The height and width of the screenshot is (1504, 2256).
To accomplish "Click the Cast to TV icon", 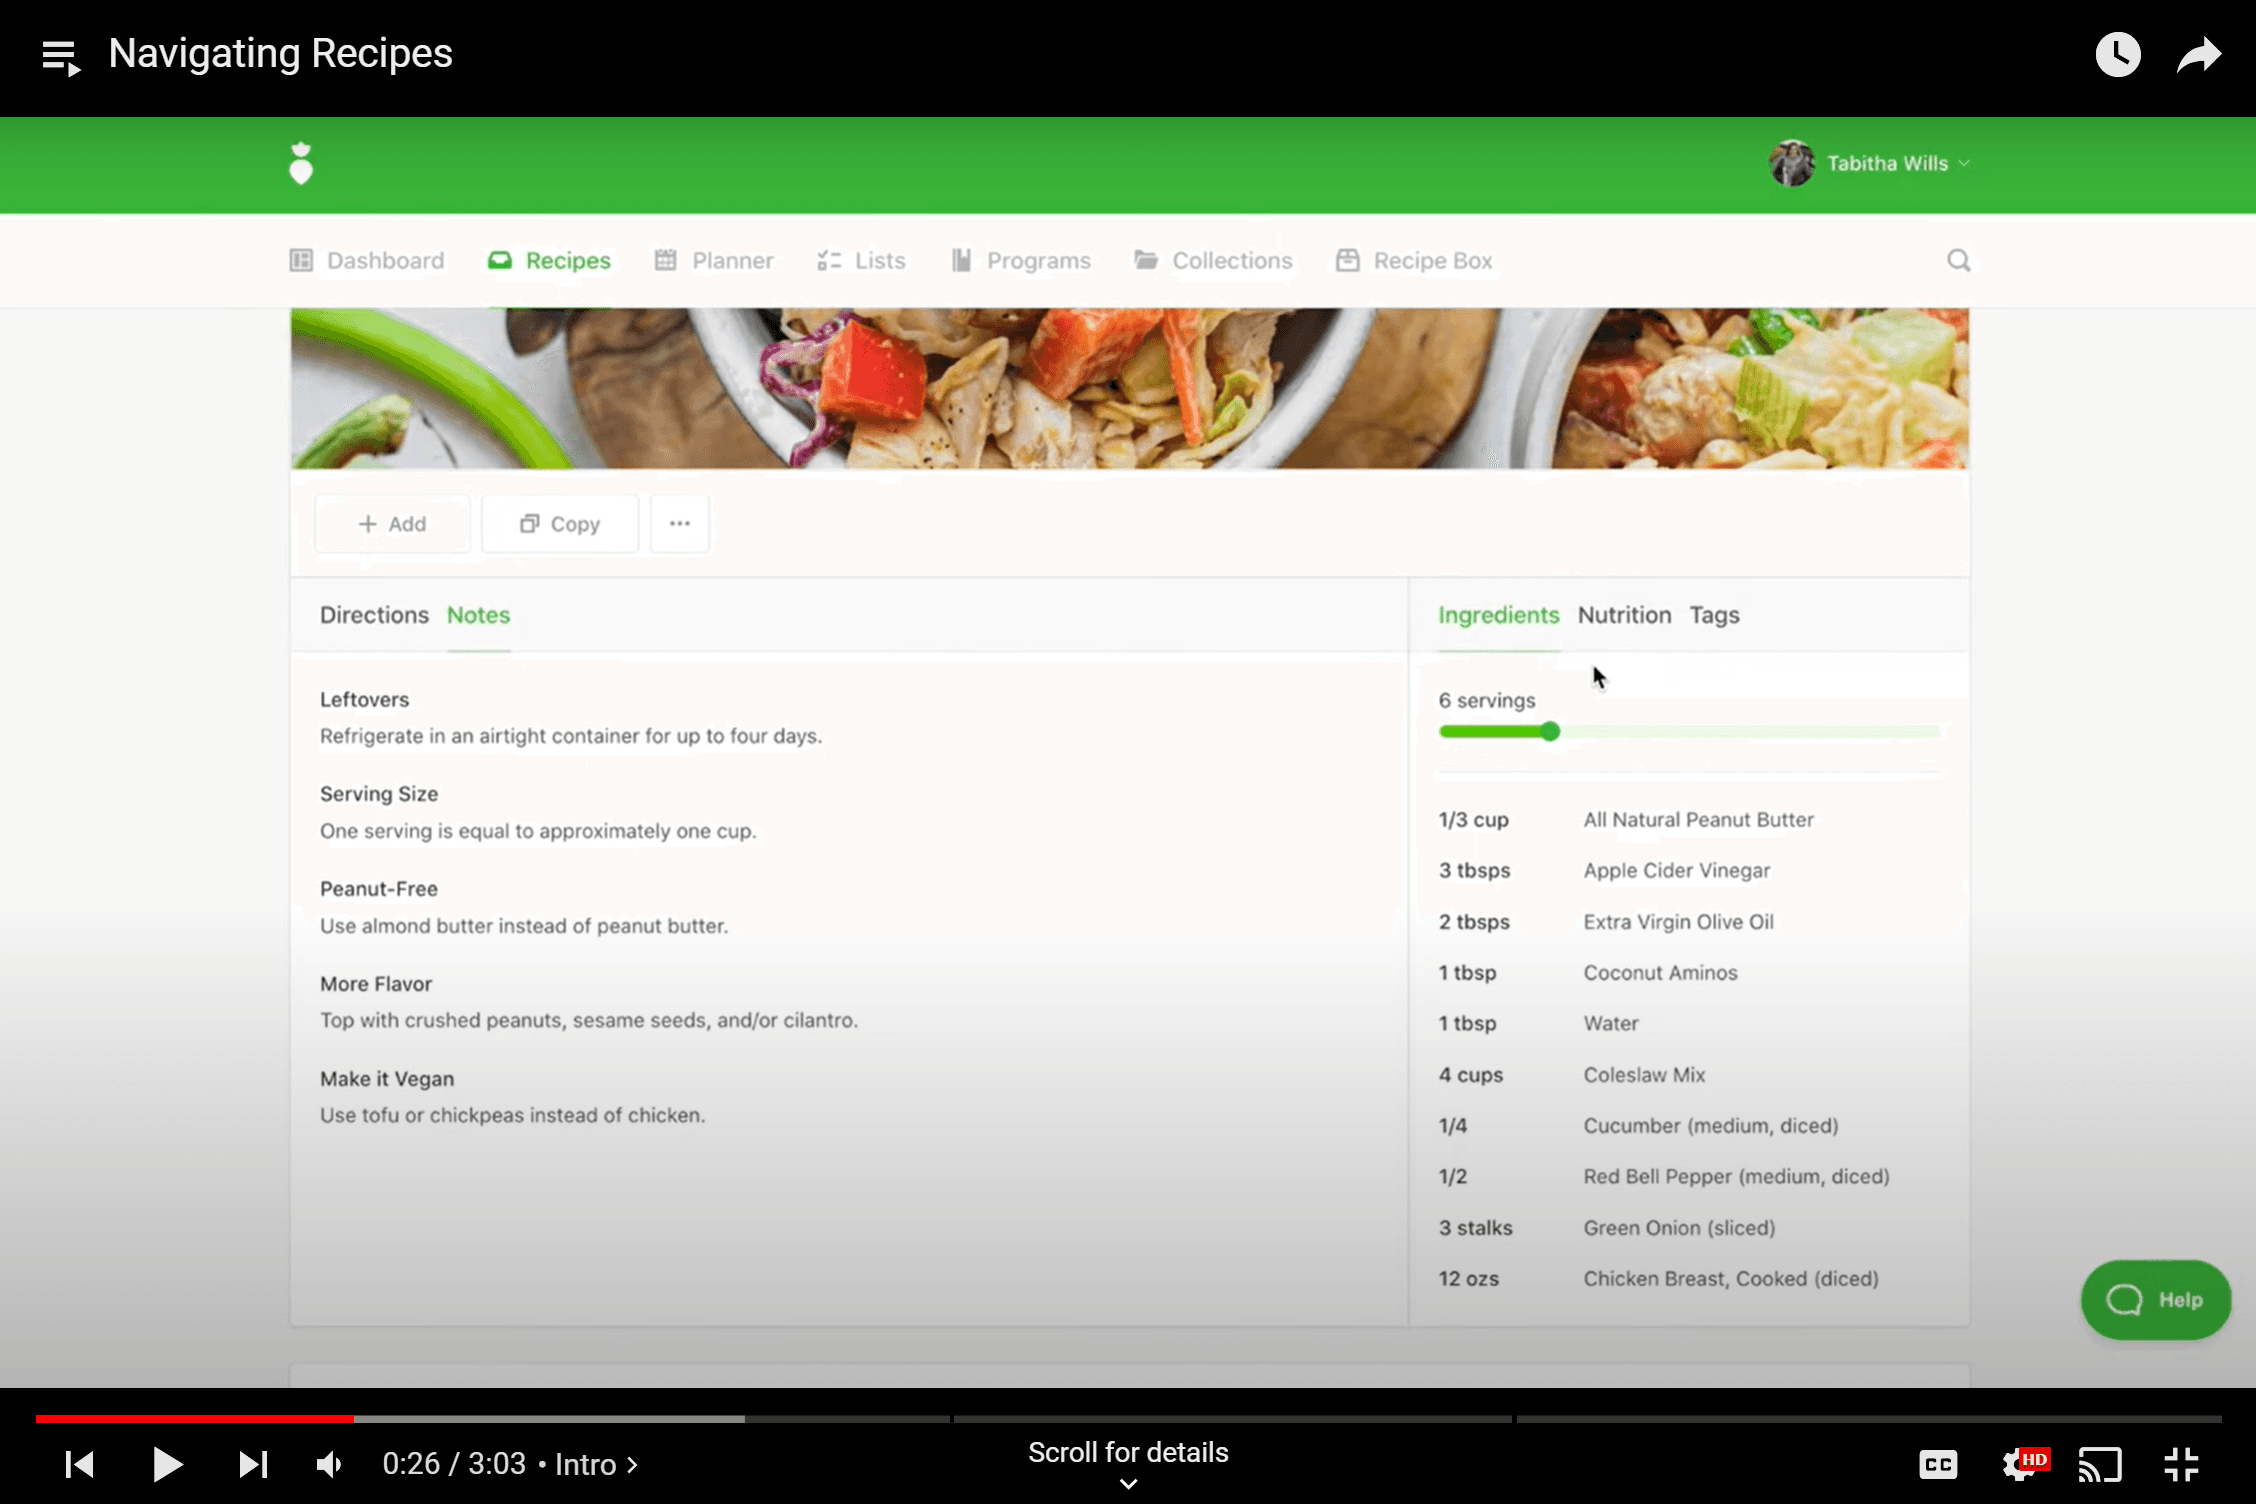I will [x=2099, y=1465].
